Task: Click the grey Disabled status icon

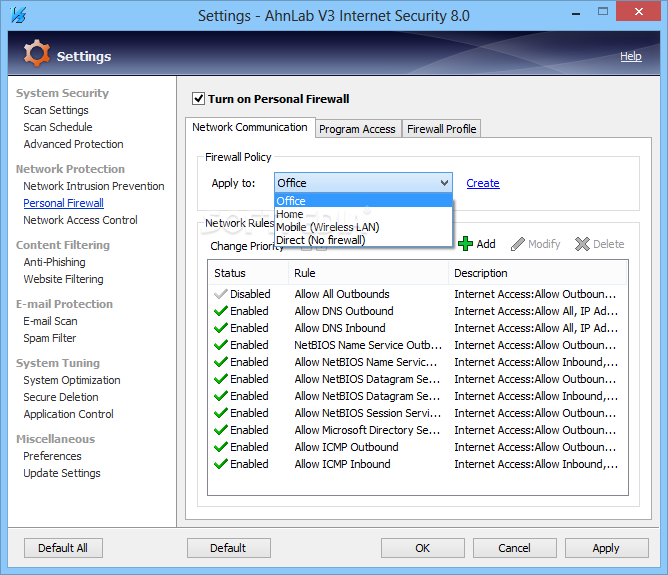Action: [x=221, y=294]
